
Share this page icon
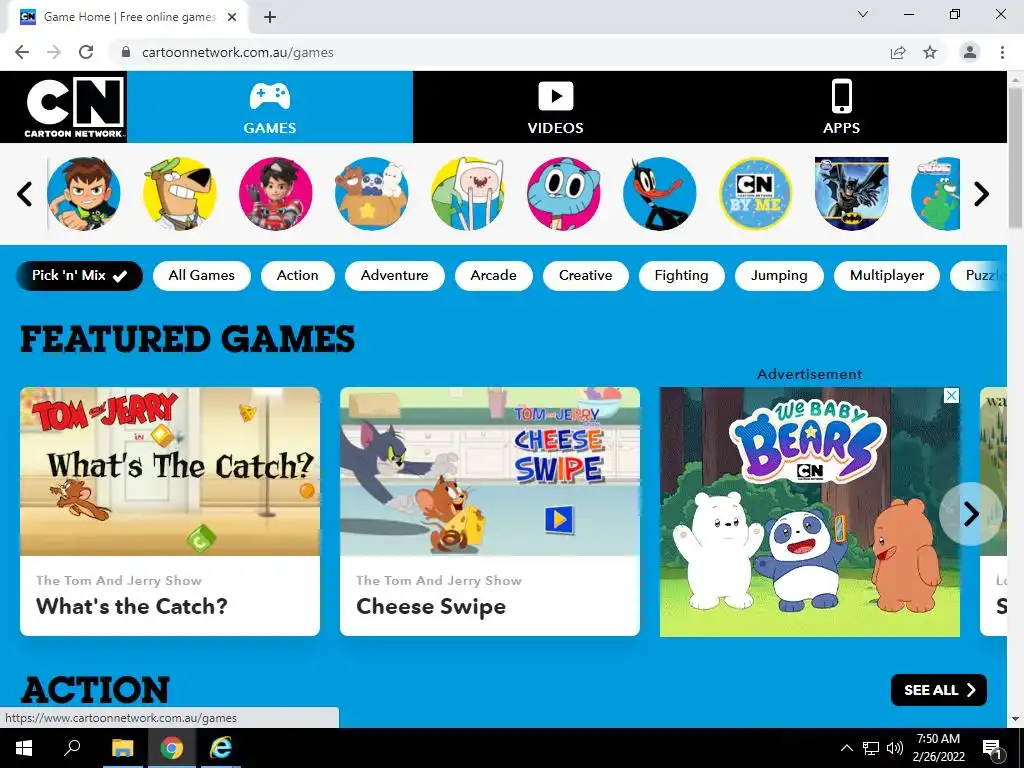point(898,52)
